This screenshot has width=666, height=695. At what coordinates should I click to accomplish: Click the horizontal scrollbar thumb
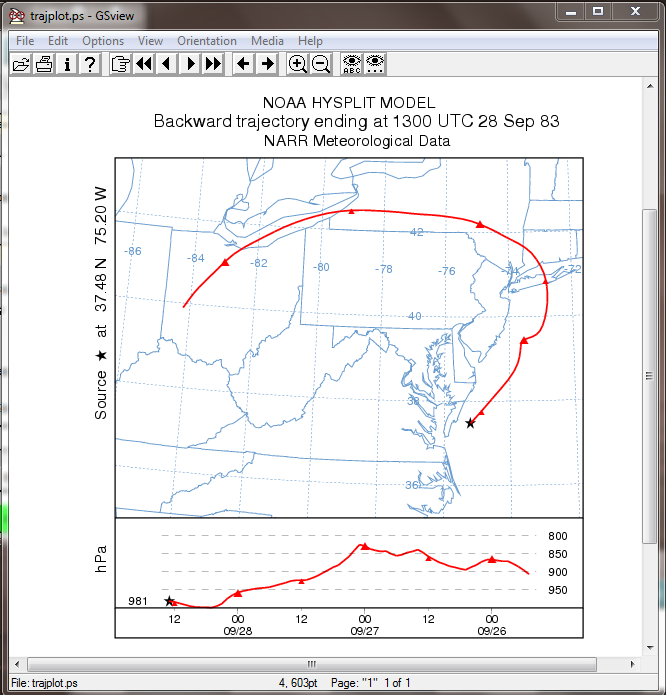pyautogui.click(x=312, y=664)
